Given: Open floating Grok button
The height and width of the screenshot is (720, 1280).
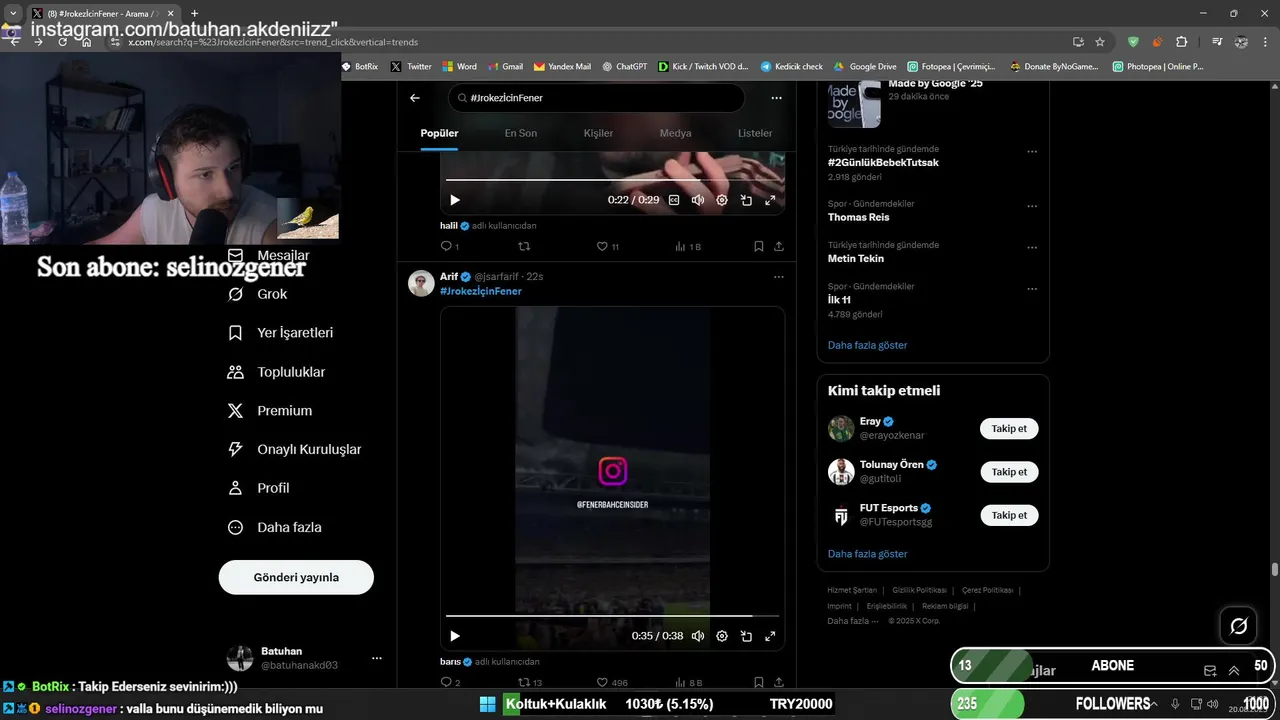Looking at the screenshot, I should pos(1238,626).
